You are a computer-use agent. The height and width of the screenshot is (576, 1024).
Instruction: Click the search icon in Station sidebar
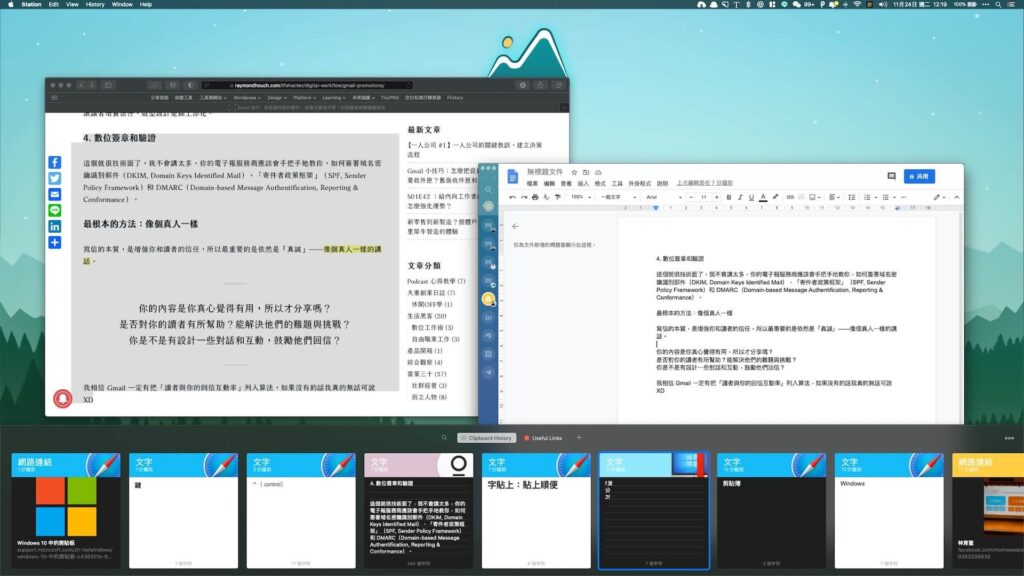pyautogui.click(x=488, y=189)
